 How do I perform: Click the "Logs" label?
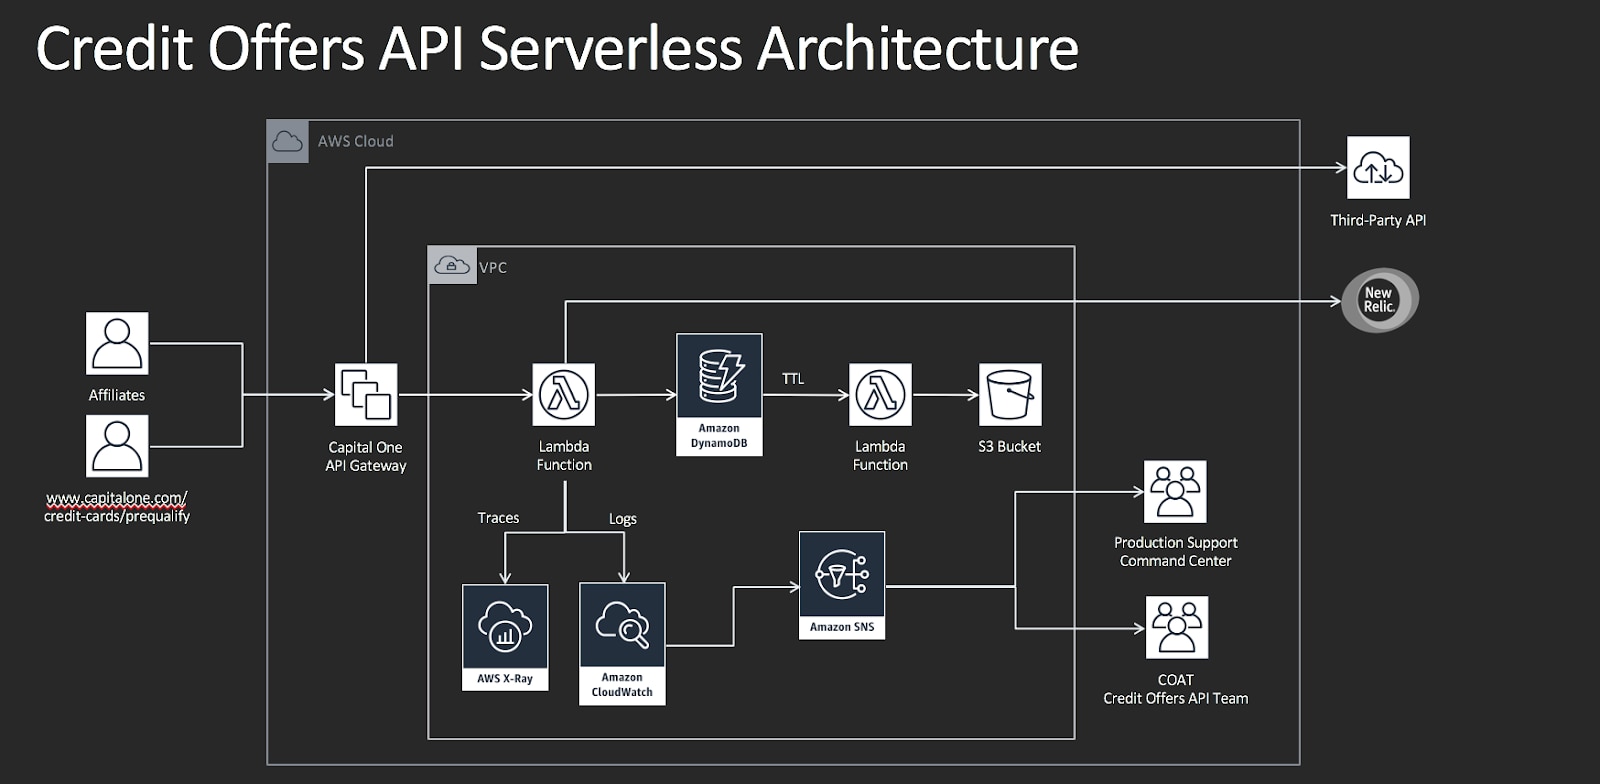623,519
